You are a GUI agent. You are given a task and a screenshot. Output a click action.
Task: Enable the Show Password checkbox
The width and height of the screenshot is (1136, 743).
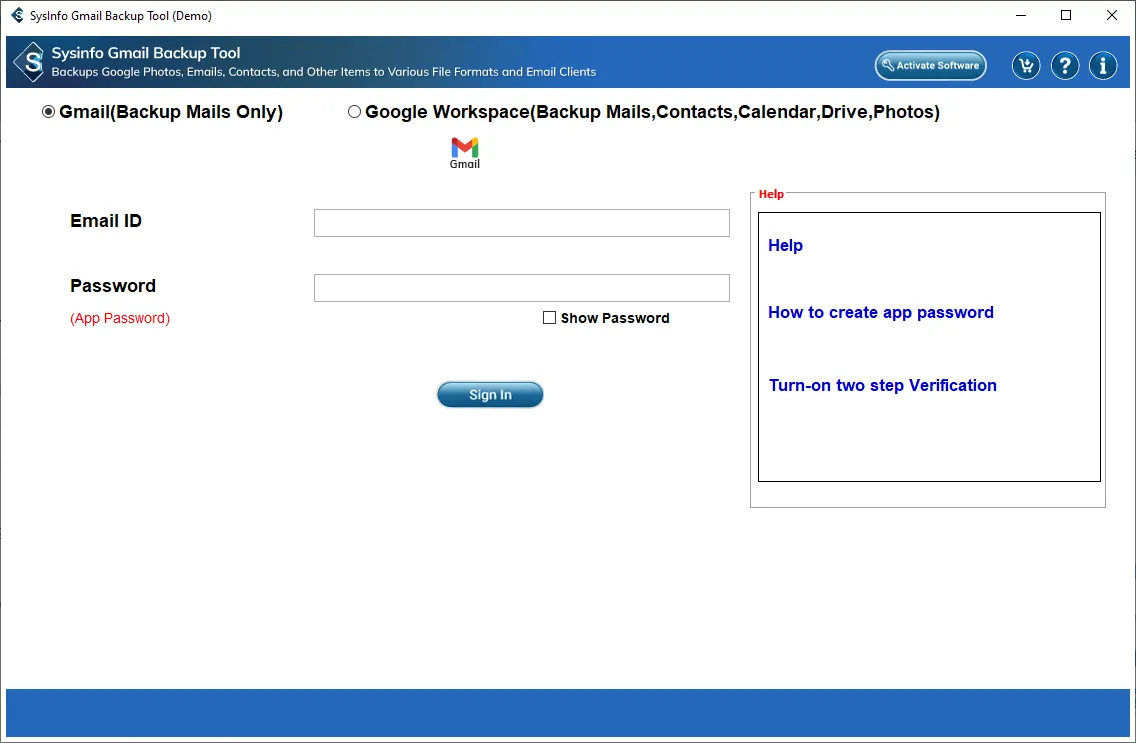tap(549, 317)
